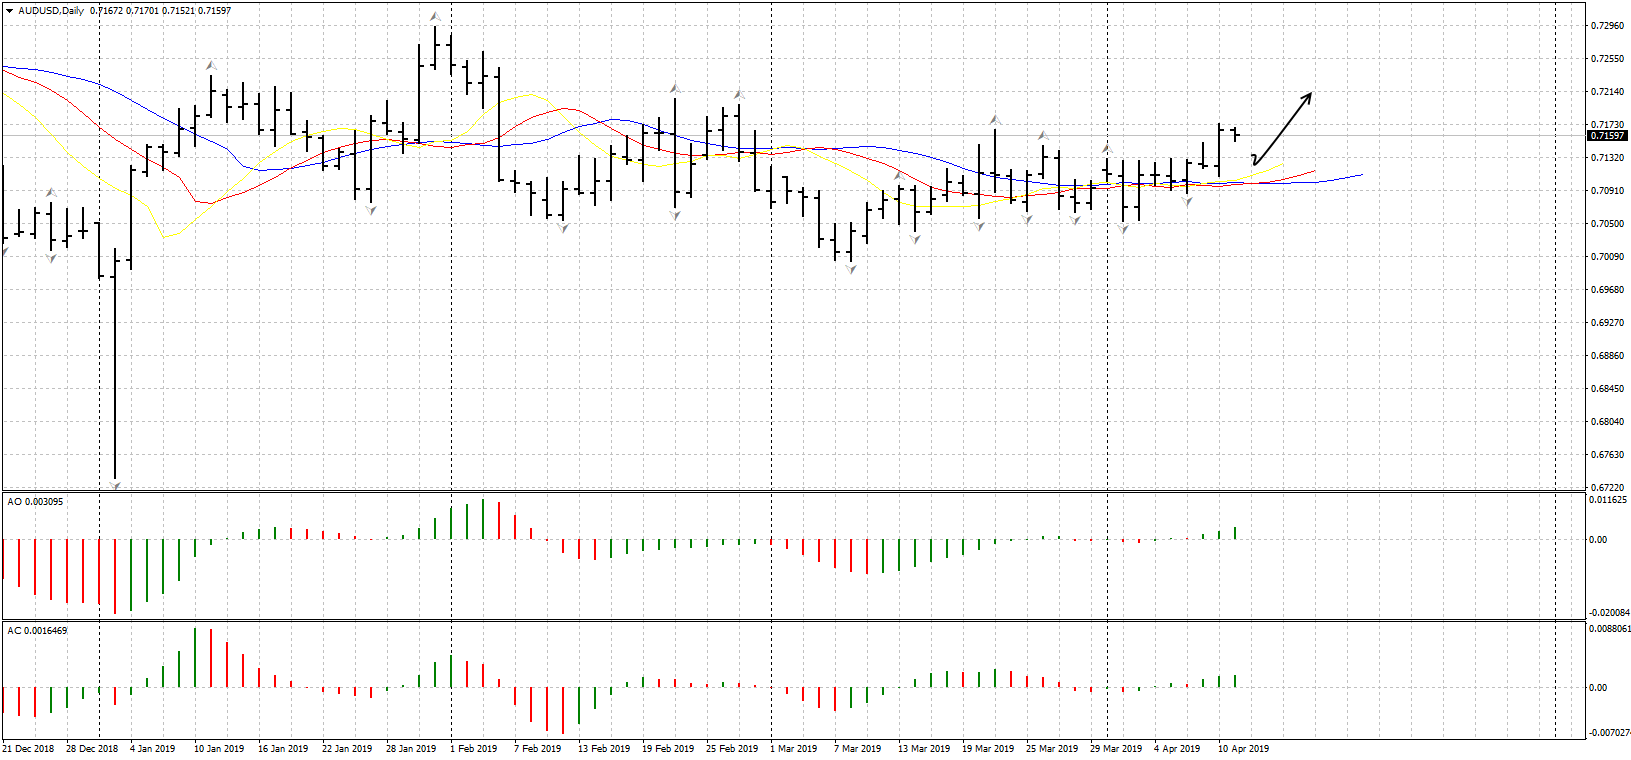This screenshot has height=760, width=1631.
Task: Click the down fractal below the 7 Feb low
Action: coord(563,228)
